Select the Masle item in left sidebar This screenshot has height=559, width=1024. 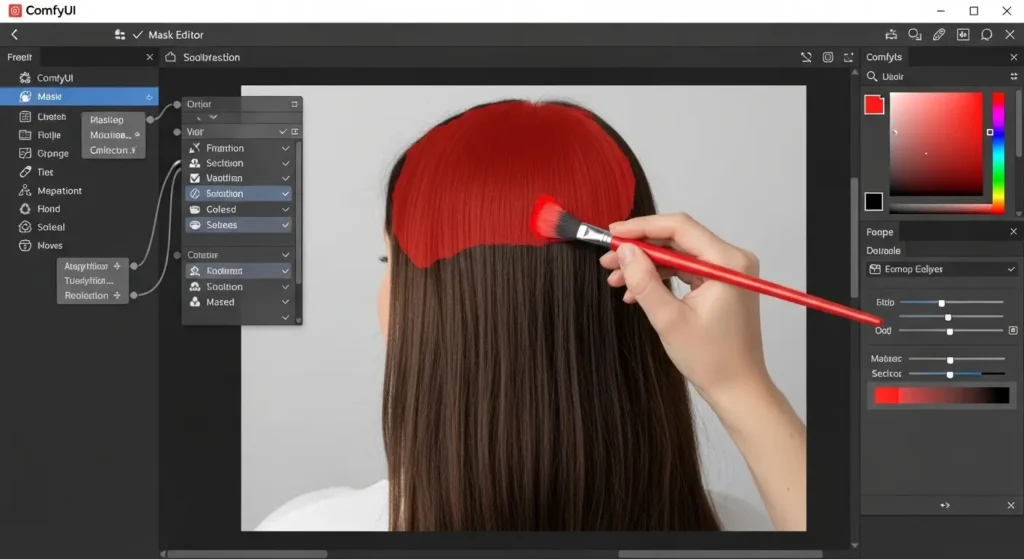coord(50,97)
